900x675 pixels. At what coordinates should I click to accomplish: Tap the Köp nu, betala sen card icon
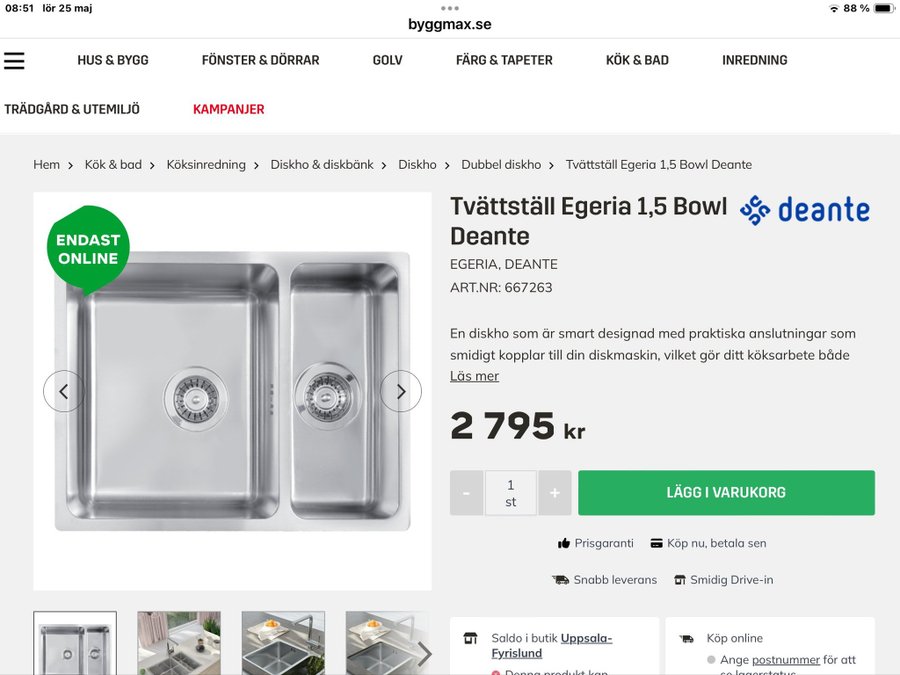tap(656, 543)
